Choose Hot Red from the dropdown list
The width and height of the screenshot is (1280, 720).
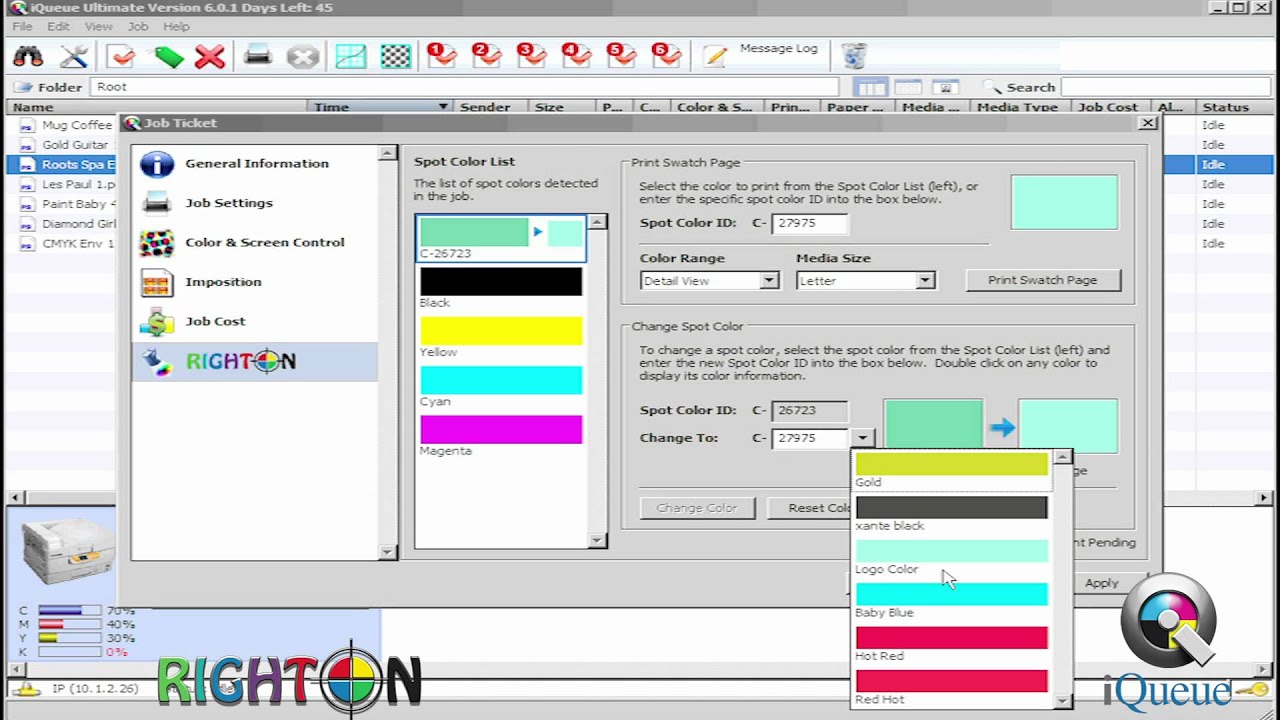click(x=952, y=644)
